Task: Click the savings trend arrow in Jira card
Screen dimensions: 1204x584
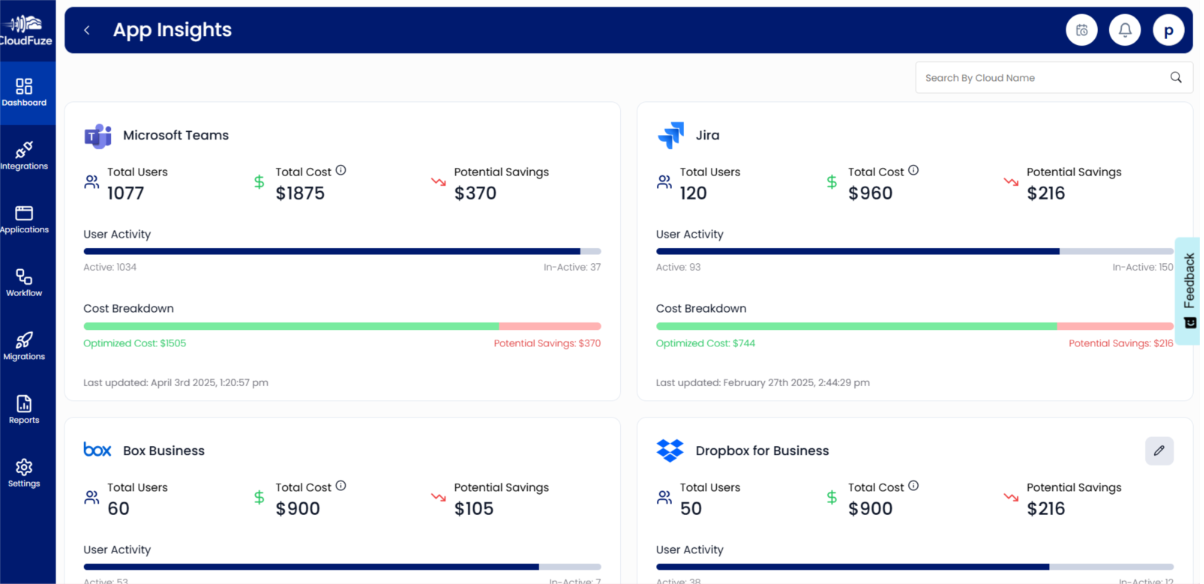Action: point(1010,182)
